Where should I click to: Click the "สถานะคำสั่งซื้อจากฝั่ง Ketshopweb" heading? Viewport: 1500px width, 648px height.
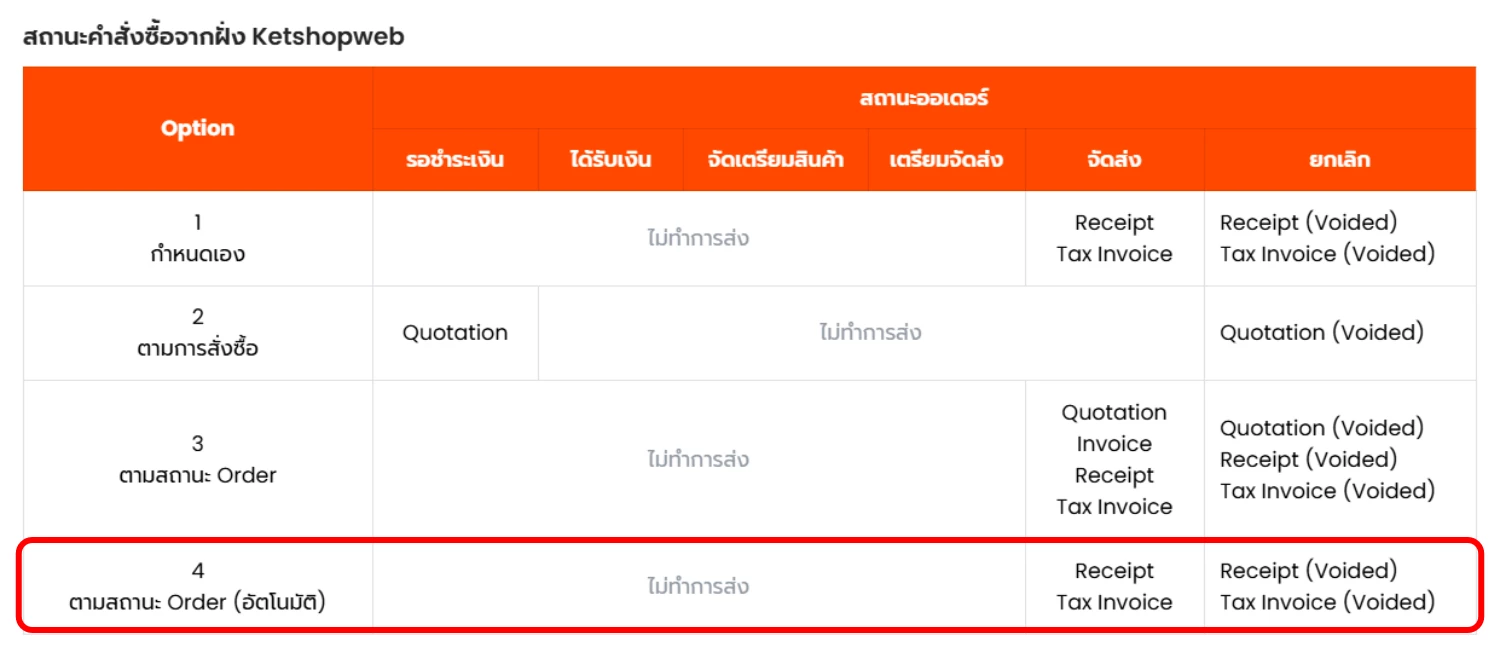(213, 38)
